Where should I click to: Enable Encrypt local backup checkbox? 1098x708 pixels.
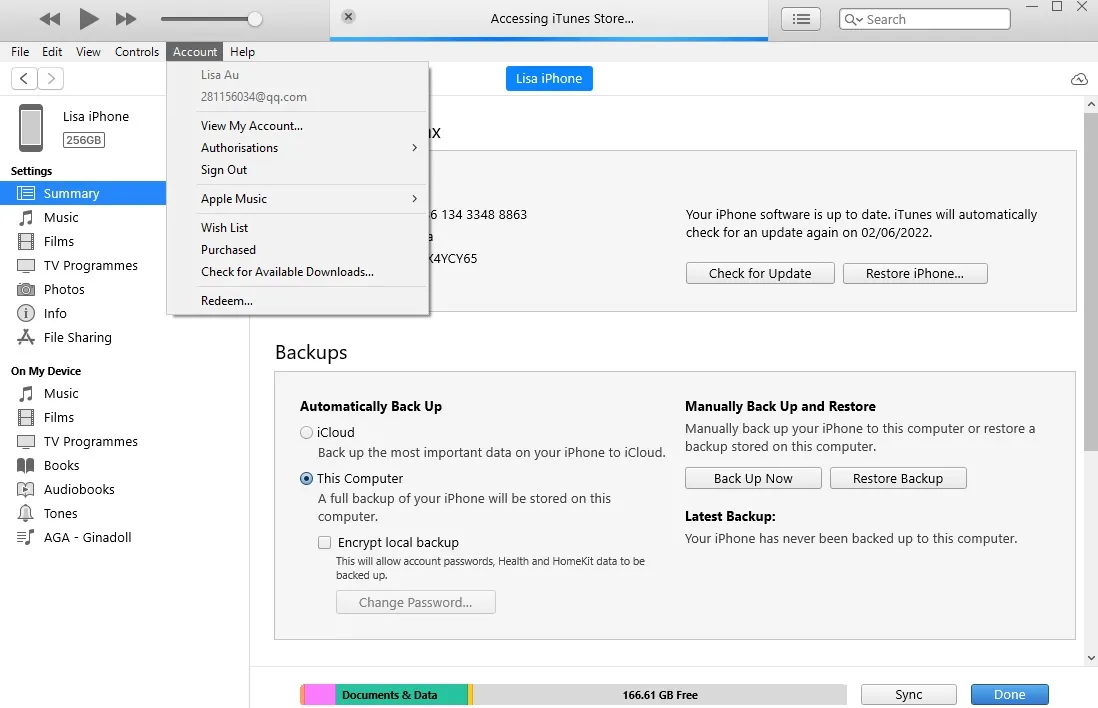pos(324,543)
